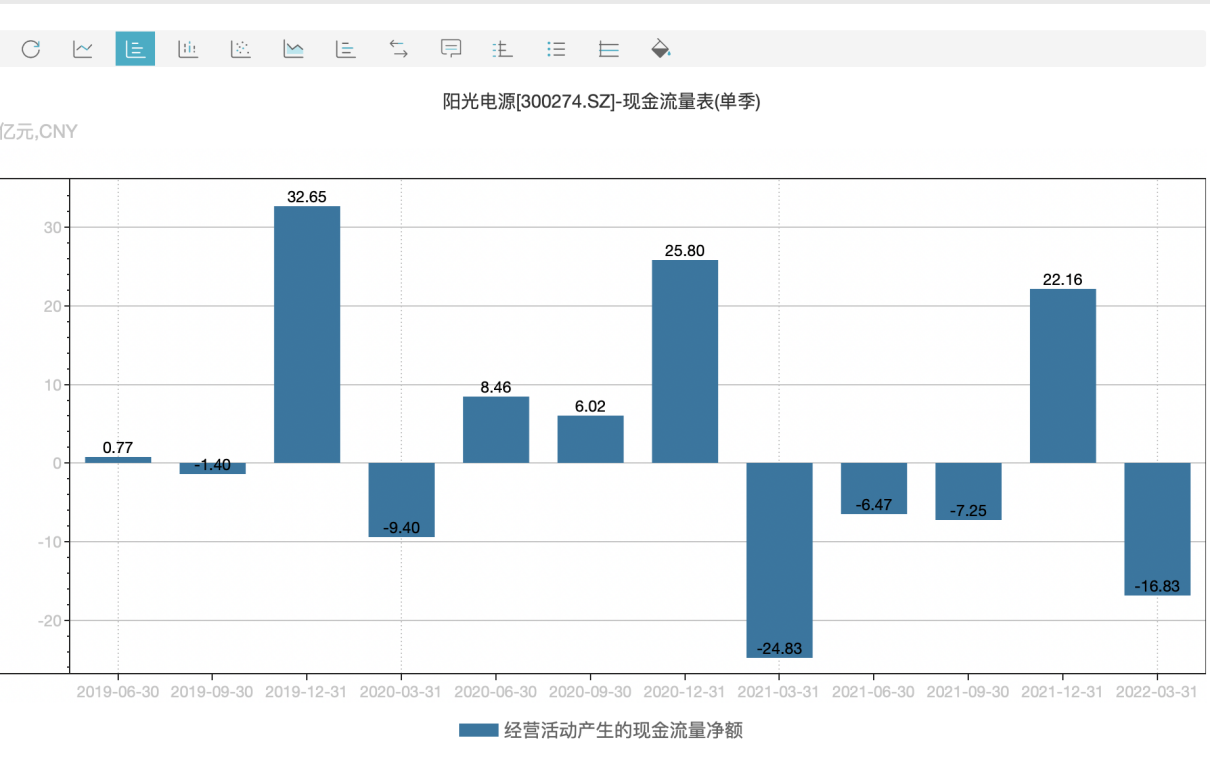This screenshot has height=759, width=1210.
Task: Select the highlighted bar chart icon
Action: tap(135, 48)
